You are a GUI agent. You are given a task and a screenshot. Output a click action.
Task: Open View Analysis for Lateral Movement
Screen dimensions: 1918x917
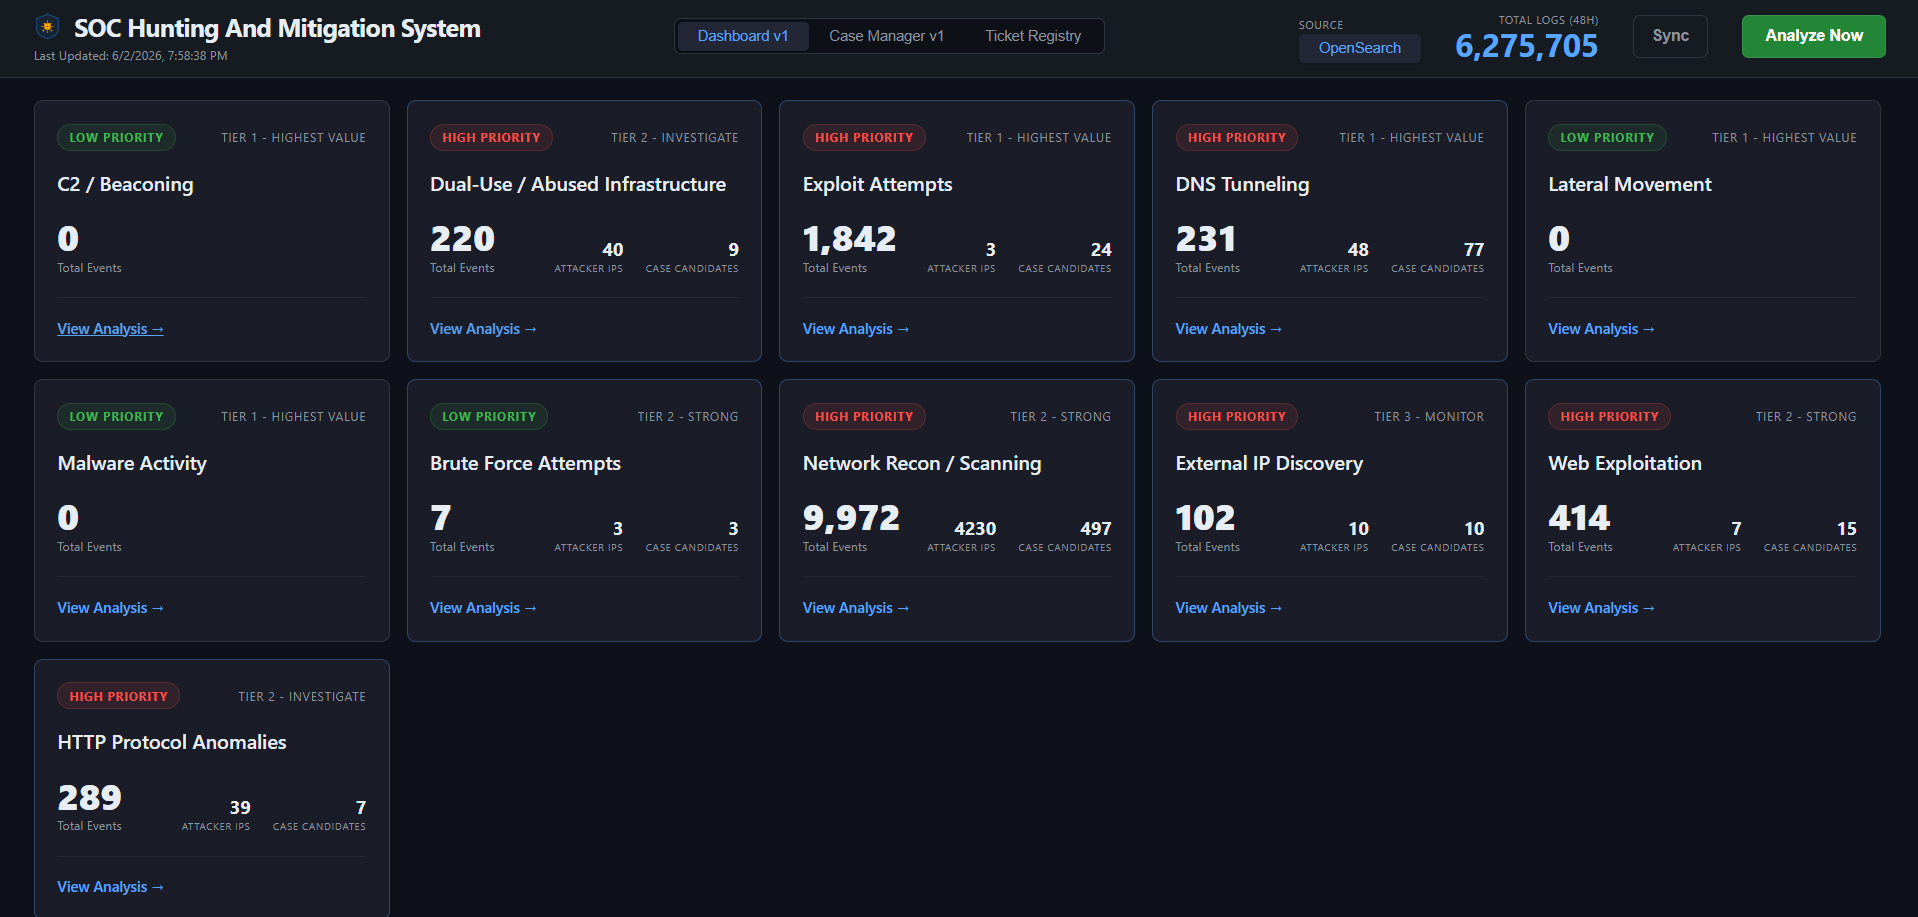point(1601,329)
